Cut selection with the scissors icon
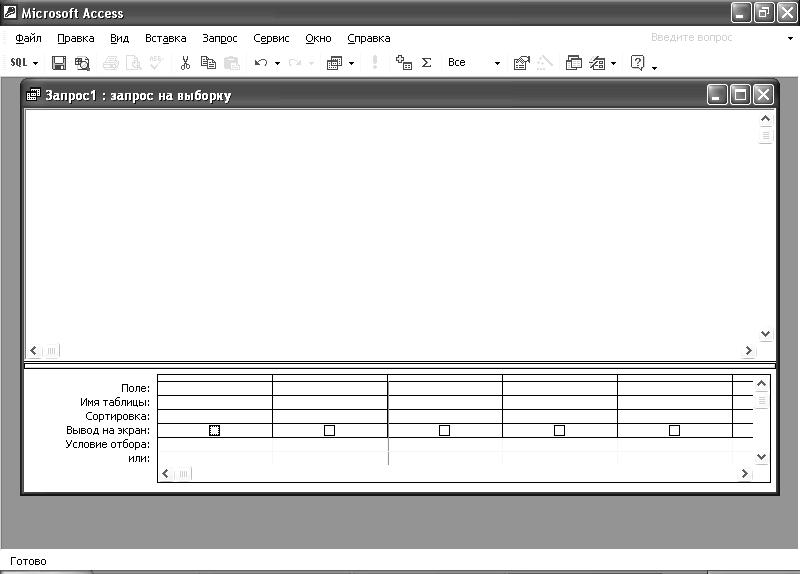This screenshot has height=574, width=800. point(185,63)
